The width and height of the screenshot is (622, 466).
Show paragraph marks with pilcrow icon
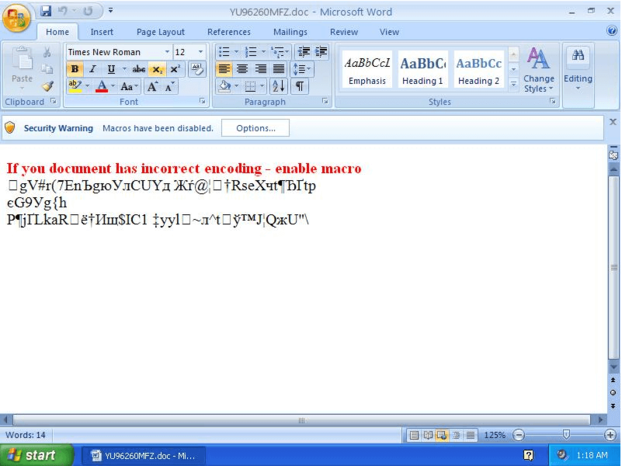[300, 87]
